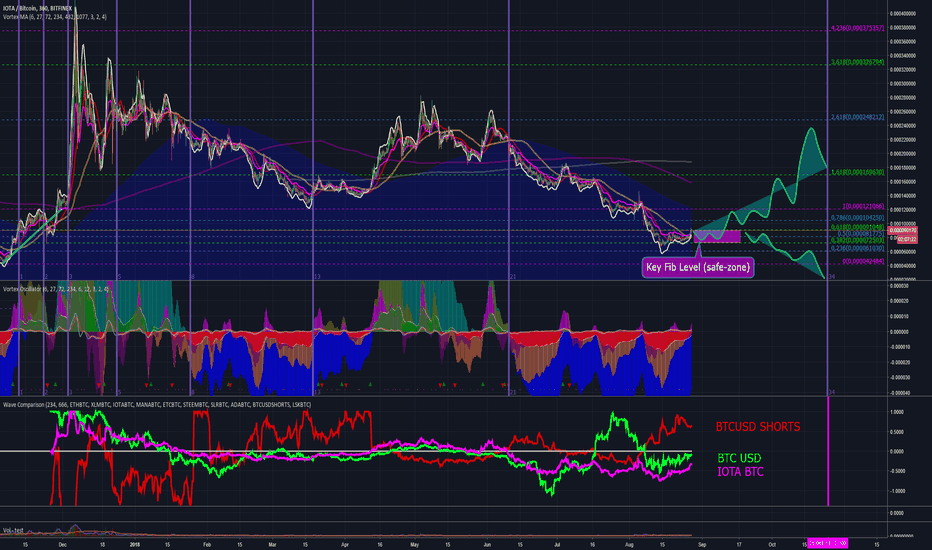The width and height of the screenshot is (932, 550).
Task: Select the magenta safe-zone rectangle drawing
Action: pyautogui.click(x=717, y=237)
